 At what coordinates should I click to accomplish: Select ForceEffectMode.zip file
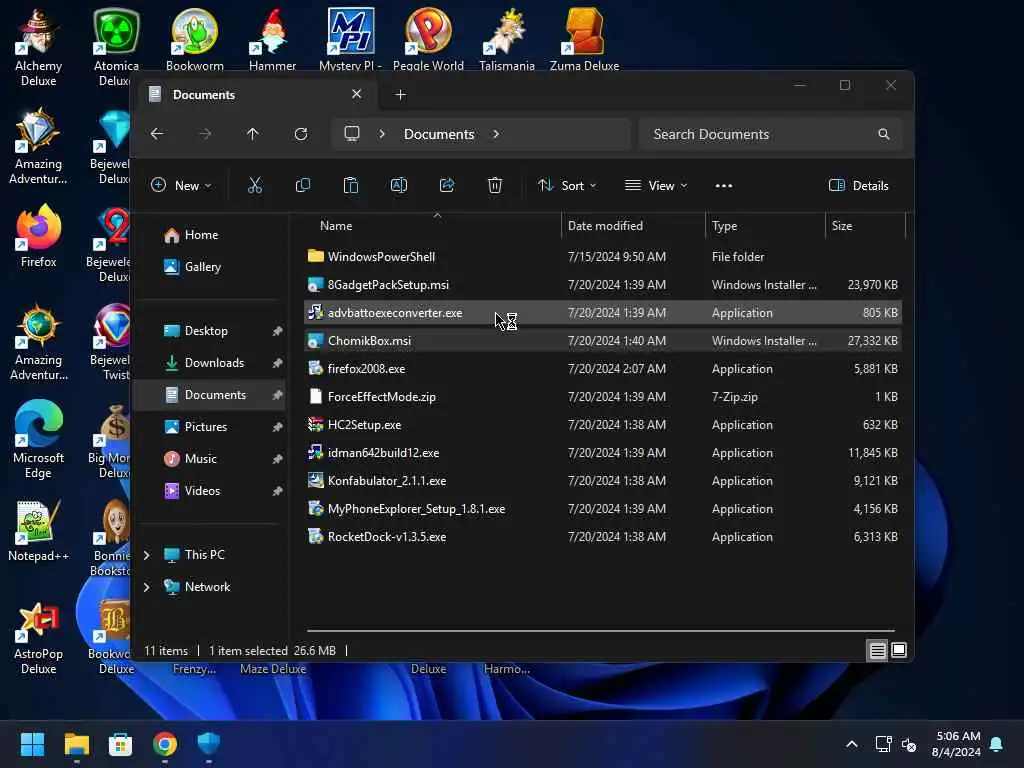602,397
